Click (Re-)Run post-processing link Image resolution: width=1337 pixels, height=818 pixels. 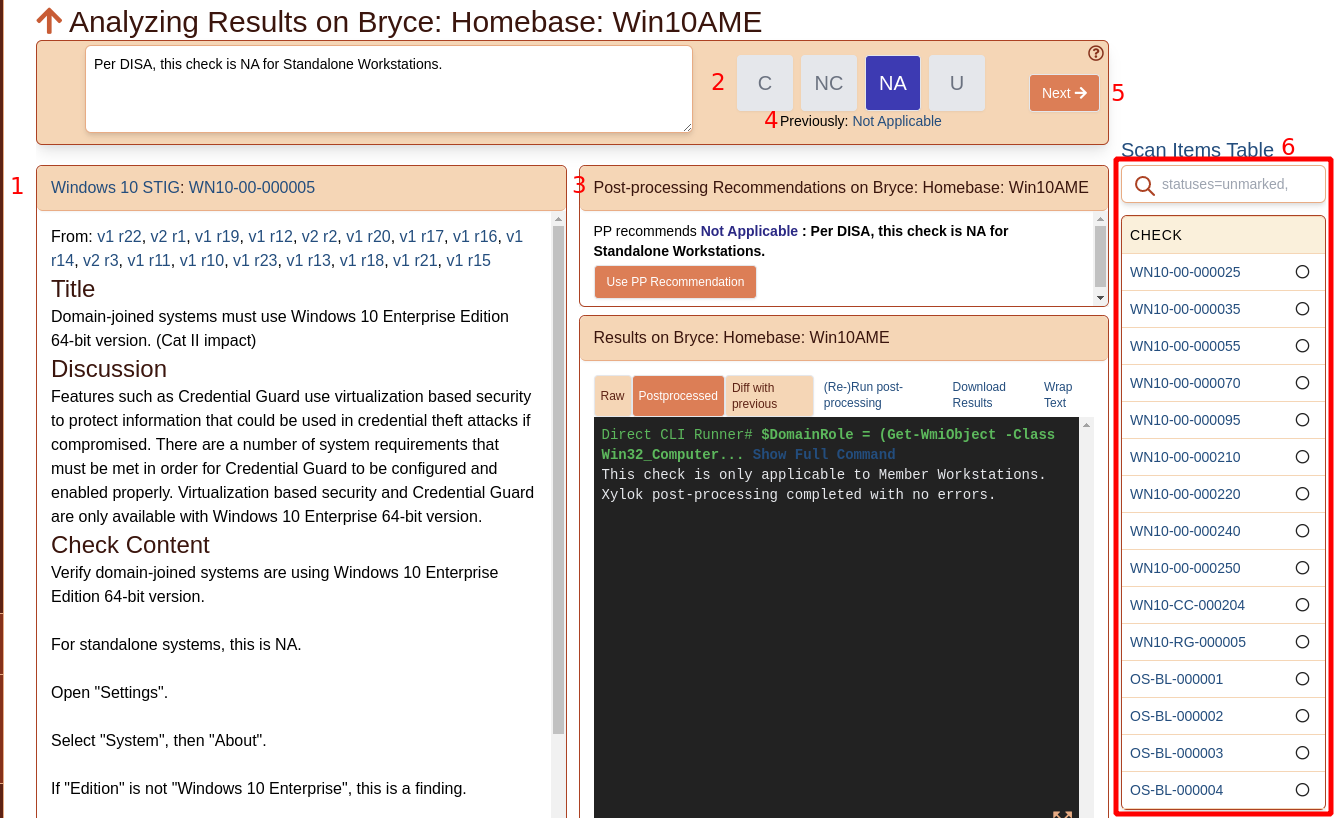tap(863, 395)
